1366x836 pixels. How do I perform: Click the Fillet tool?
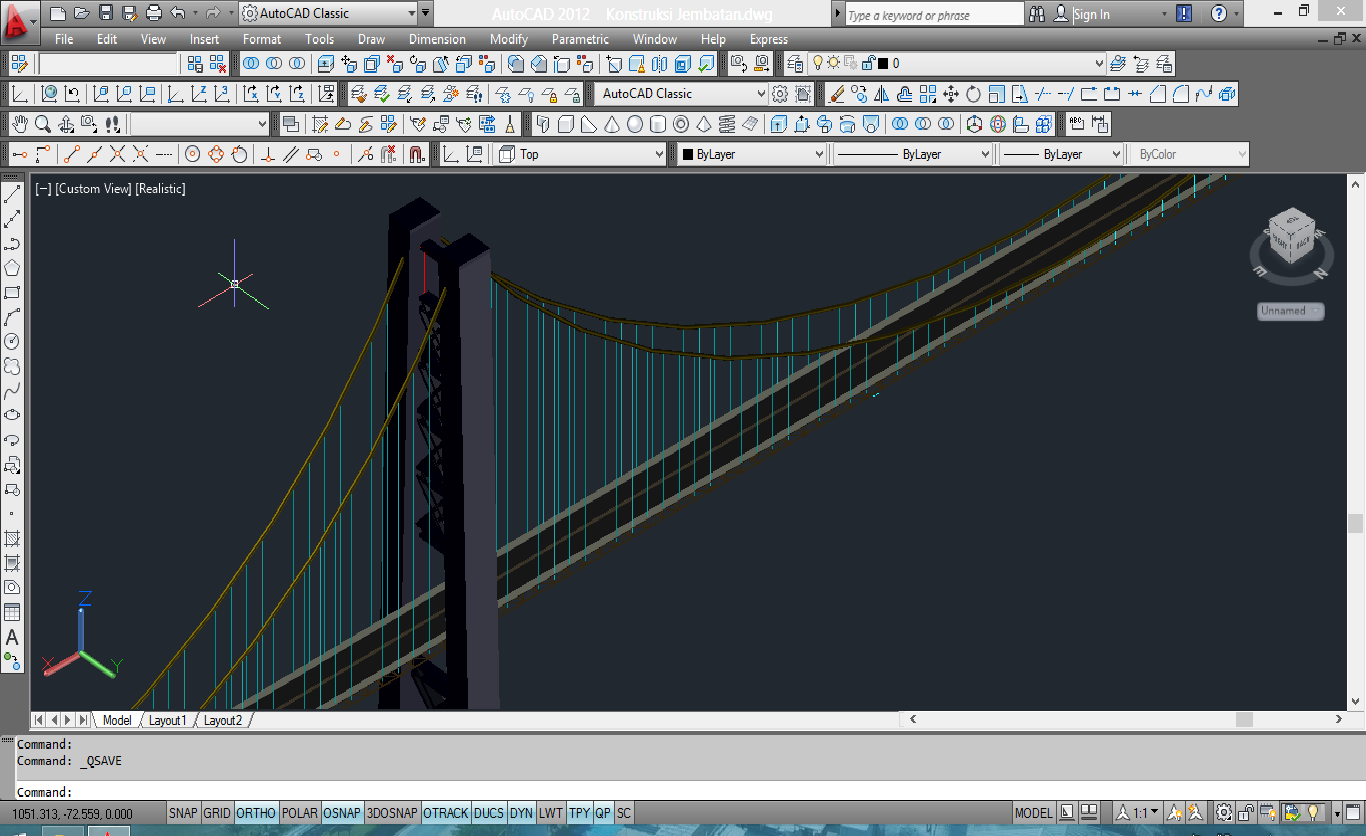coord(1181,94)
